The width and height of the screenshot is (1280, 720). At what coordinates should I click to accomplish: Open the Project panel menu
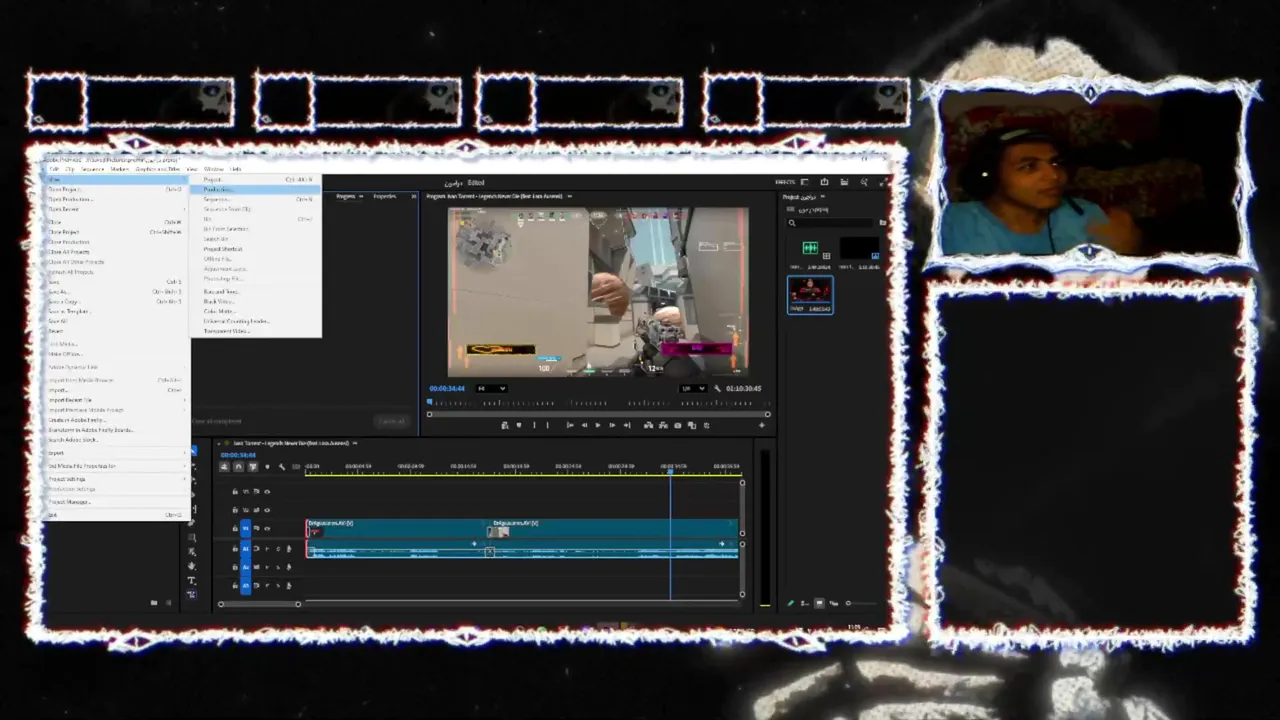tap(823, 196)
